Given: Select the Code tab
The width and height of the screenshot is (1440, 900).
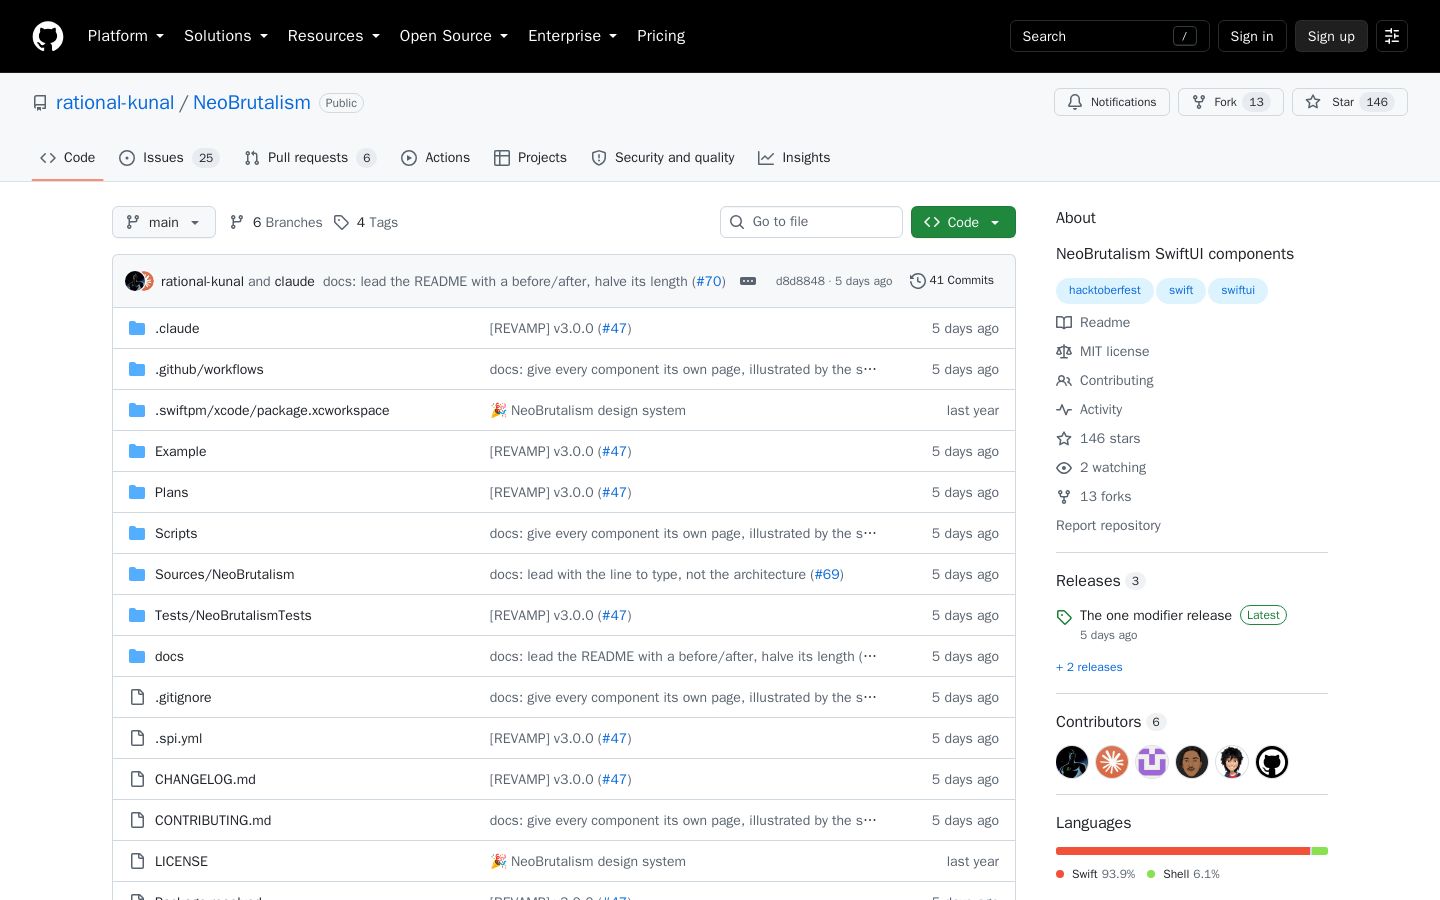Looking at the screenshot, I should pos(67,158).
